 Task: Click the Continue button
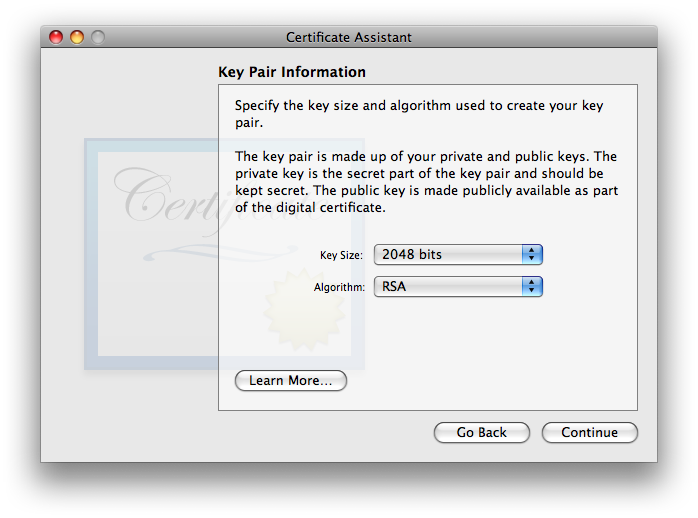(x=589, y=433)
